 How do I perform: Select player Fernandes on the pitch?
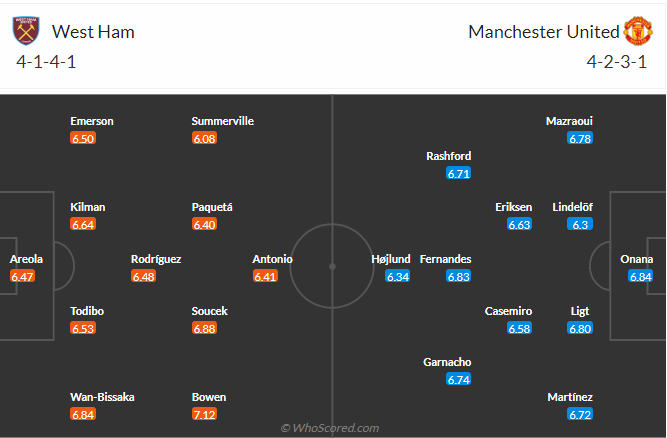click(446, 259)
